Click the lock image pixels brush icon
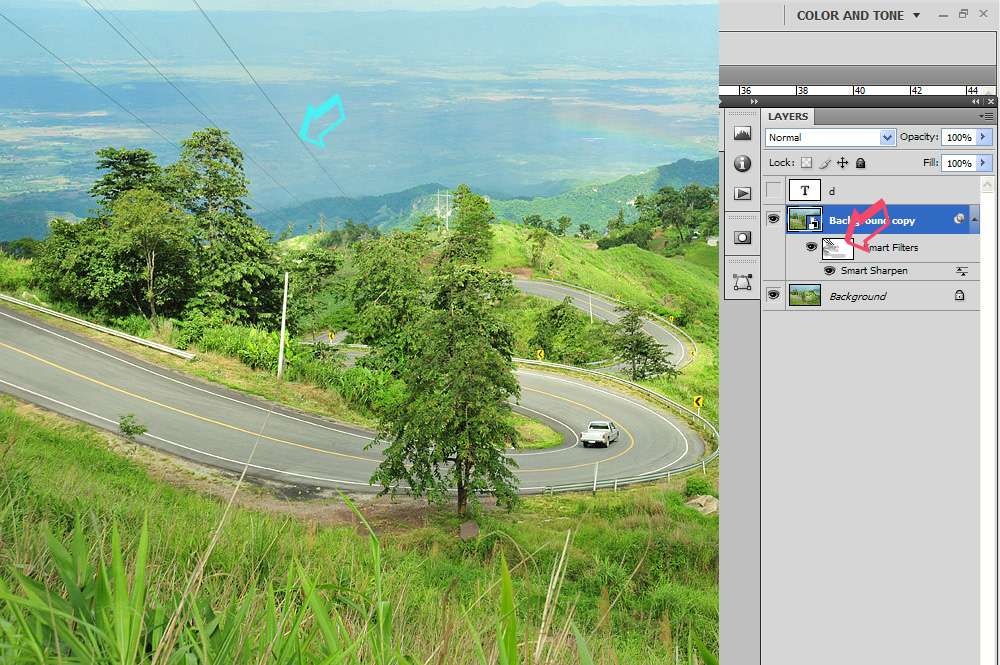 pyautogui.click(x=825, y=163)
